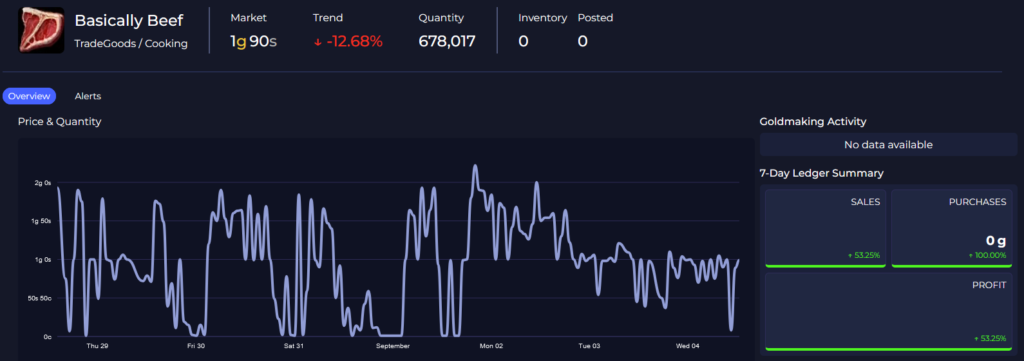Click the Market price 1g 90s
Screen dimensions: 1024x361
[253, 42]
